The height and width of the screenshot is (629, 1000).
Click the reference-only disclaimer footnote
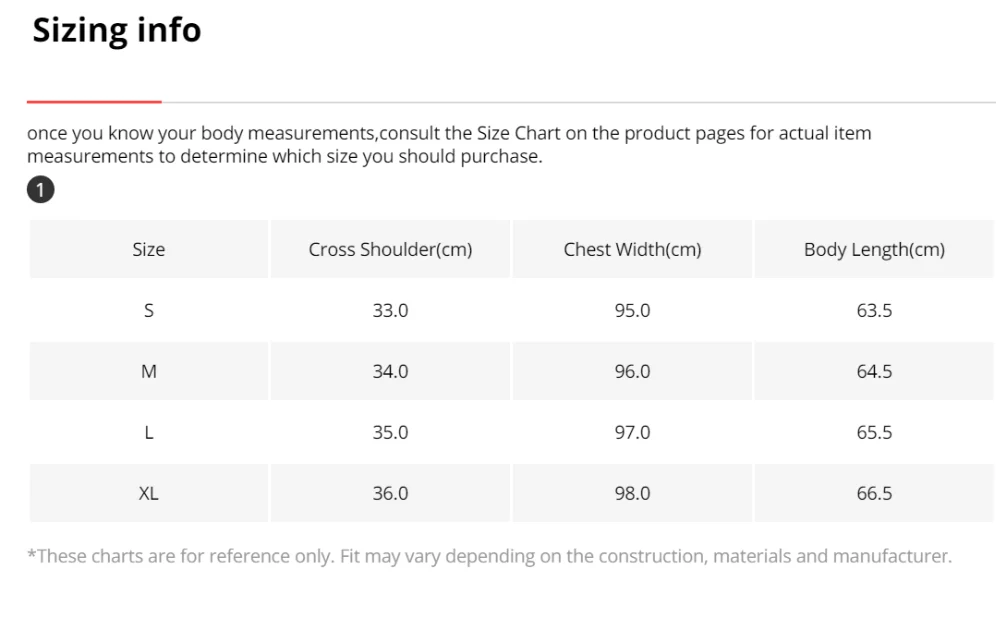489,556
